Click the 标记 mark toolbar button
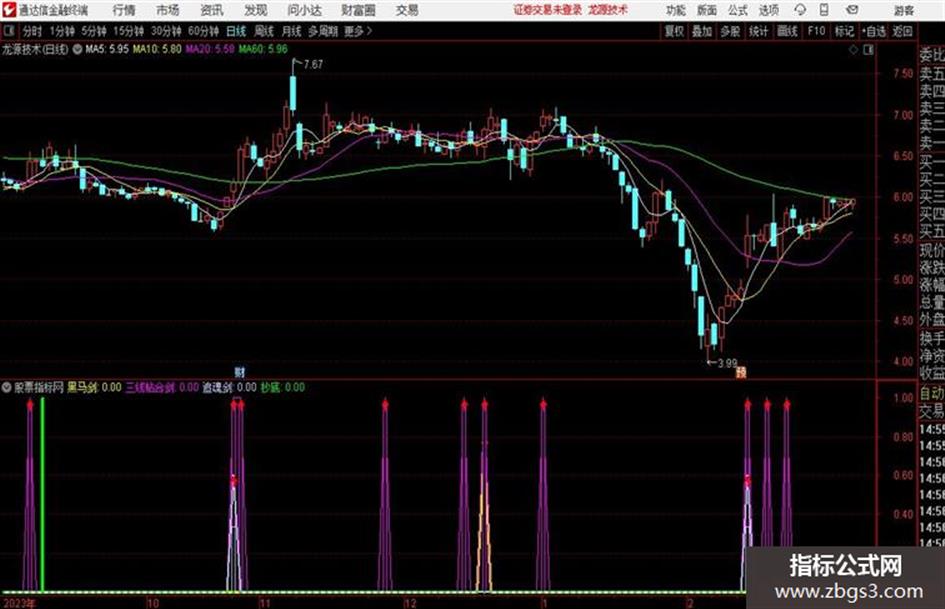This screenshot has width=945, height=609. click(844, 31)
